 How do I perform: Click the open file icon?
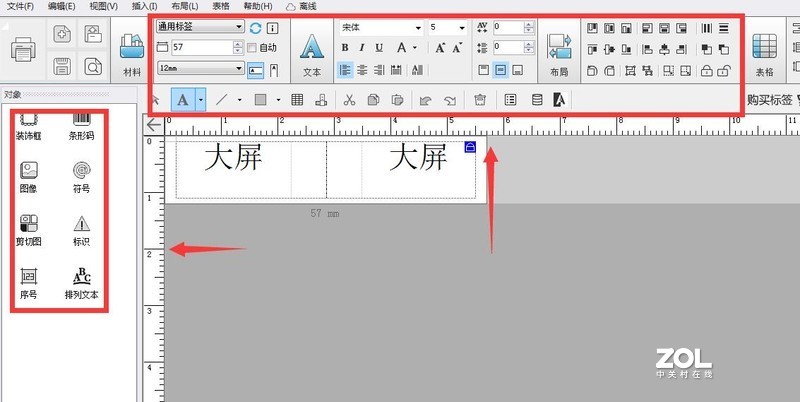[x=93, y=34]
